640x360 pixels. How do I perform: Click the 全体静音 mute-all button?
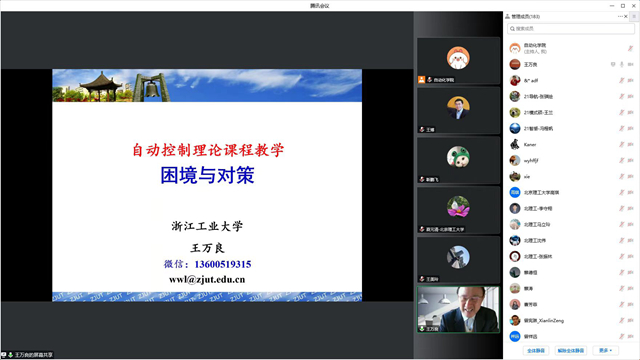pos(536,351)
